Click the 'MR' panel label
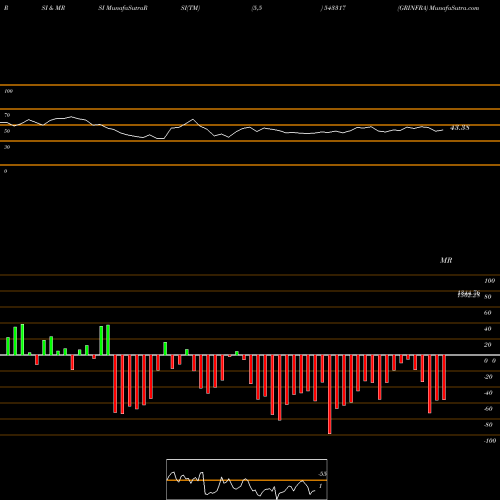The width and height of the screenshot is (500, 500). pos(446,260)
